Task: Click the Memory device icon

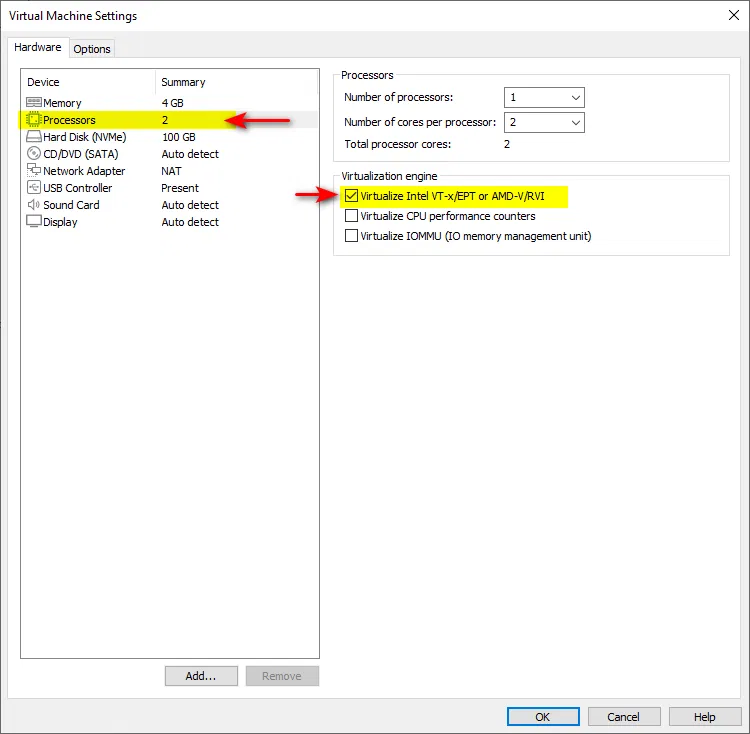Action: pos(33,102)
